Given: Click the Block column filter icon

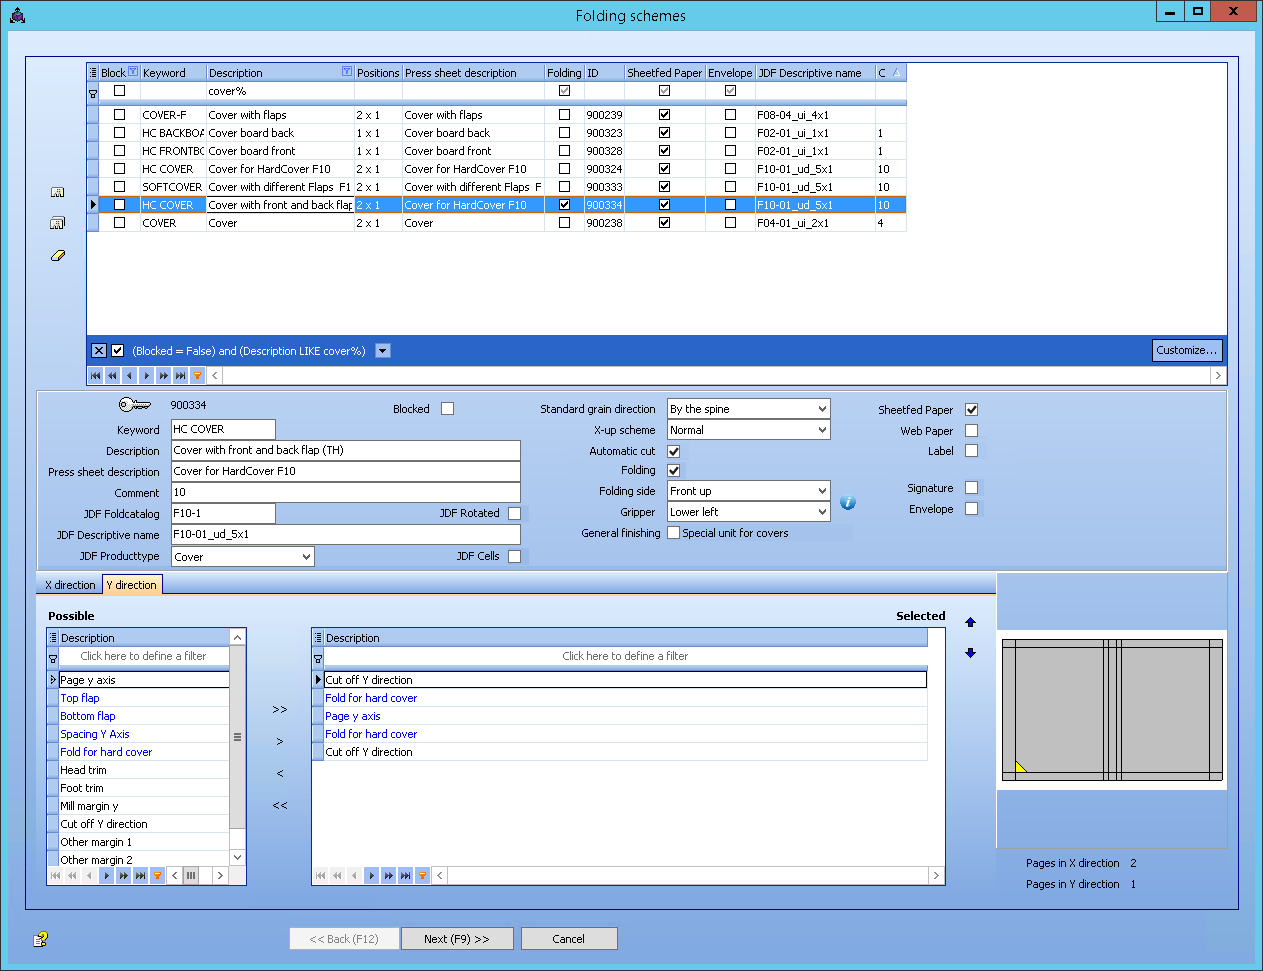Looking at the screenshot, I should point(133,72).
